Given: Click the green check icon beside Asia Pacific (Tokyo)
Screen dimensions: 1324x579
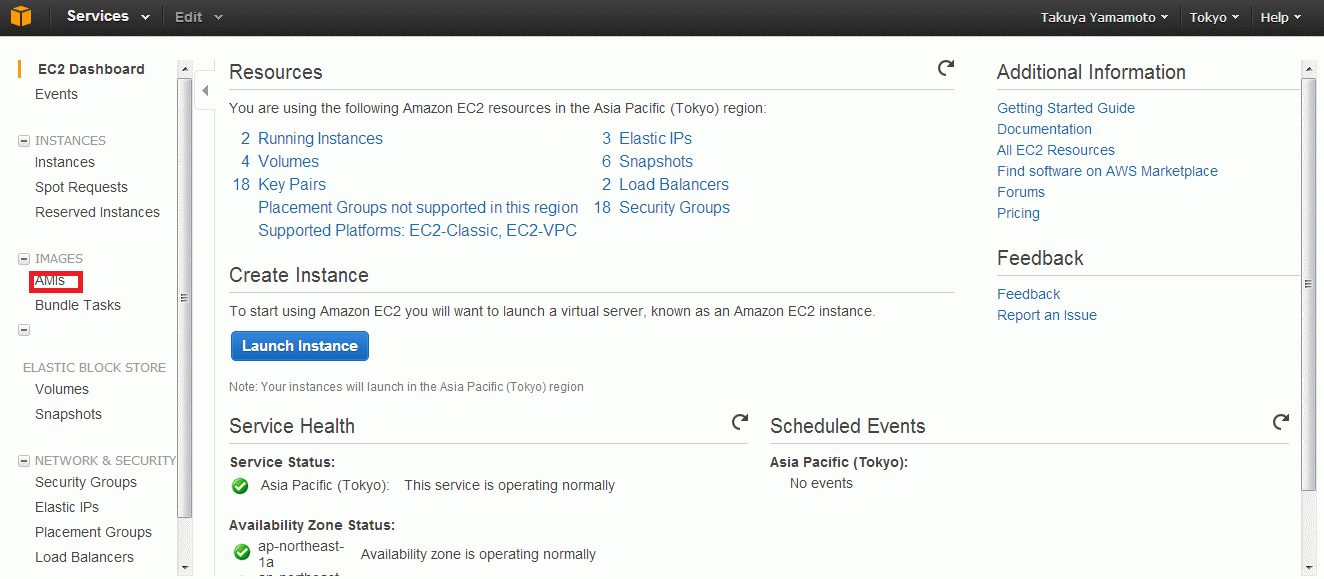Looking at the screenshot, I should tap(240, 486).
